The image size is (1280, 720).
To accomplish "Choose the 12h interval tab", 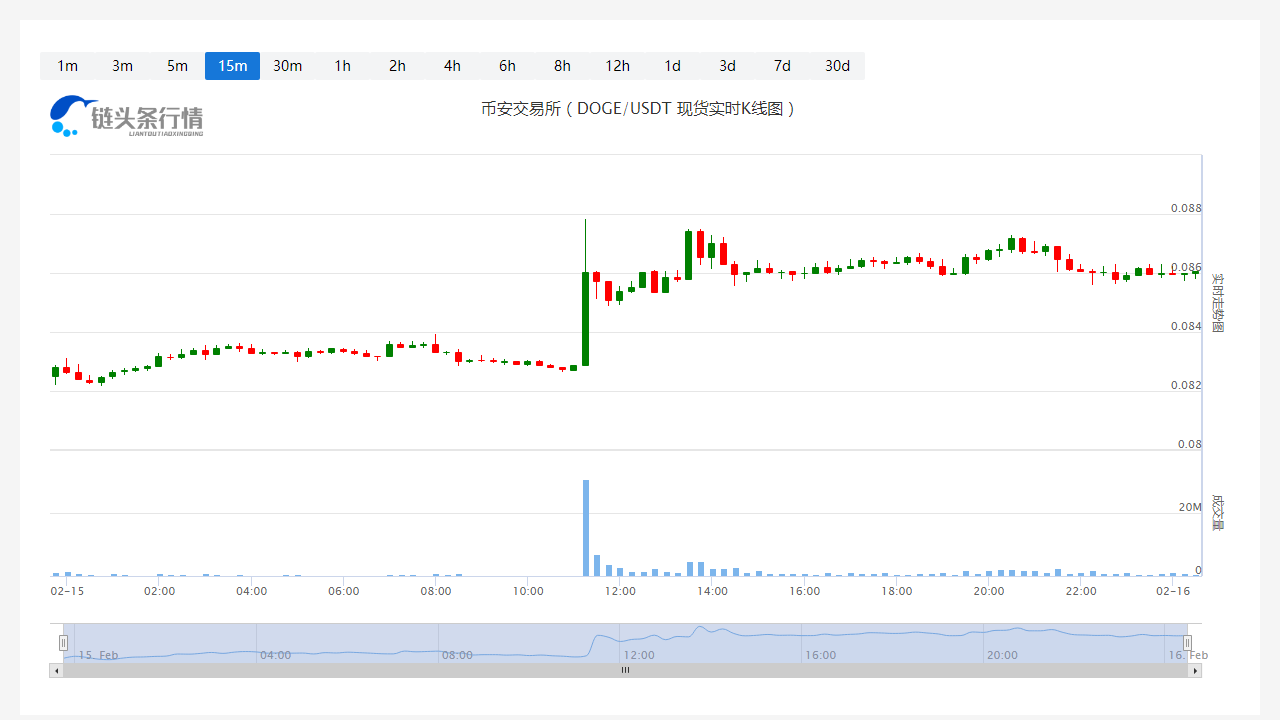I will pyautogui.click(x=617, y=66).
